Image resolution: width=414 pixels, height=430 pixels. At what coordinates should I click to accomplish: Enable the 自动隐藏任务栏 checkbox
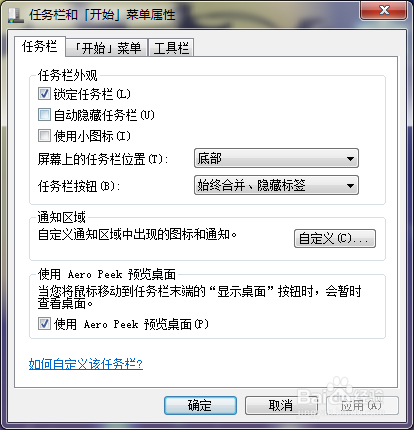point(44,115)
